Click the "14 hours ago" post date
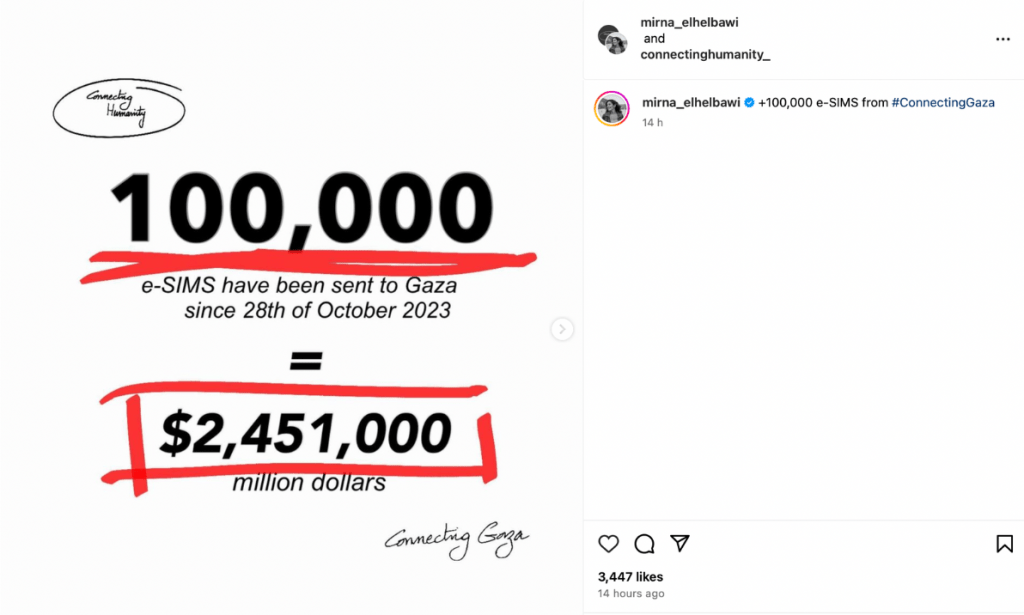The width and height of the screenshot is (1024, 615). (x=631, y=594)
